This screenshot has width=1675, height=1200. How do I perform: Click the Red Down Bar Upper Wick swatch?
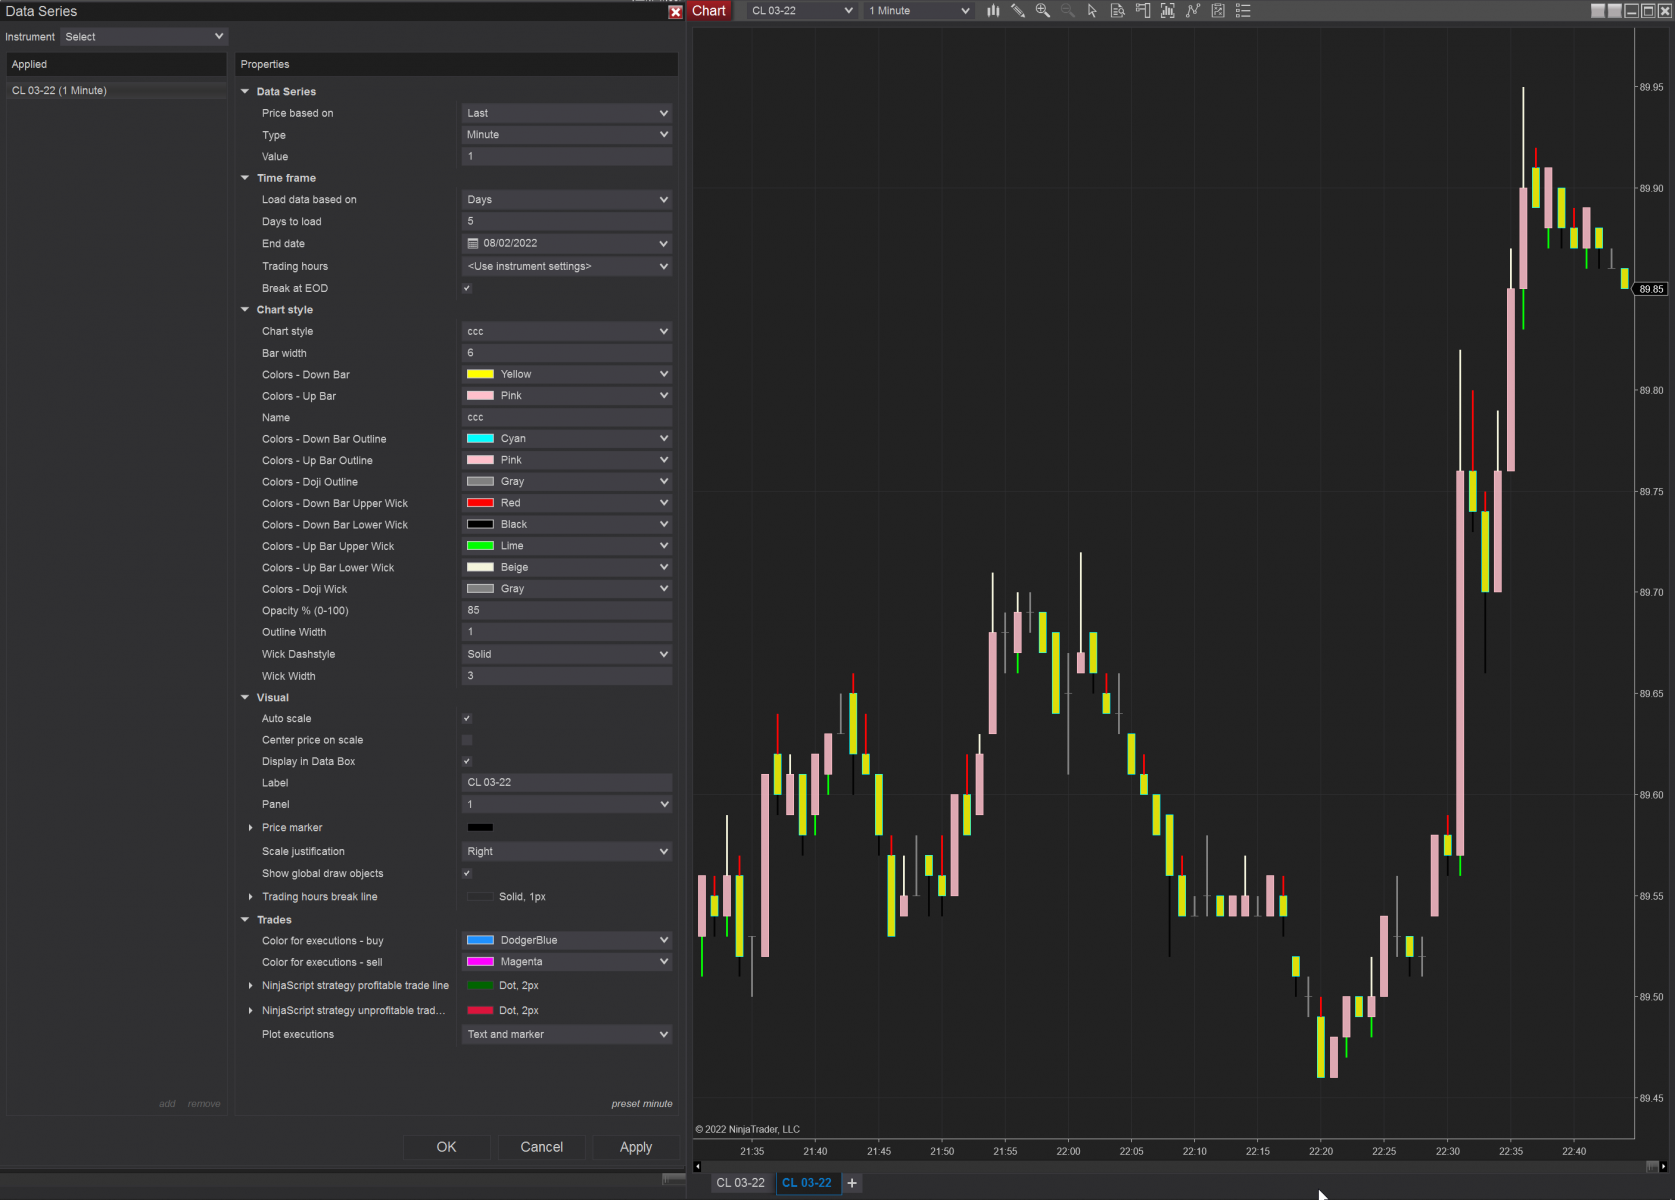(x=480, y=503)
